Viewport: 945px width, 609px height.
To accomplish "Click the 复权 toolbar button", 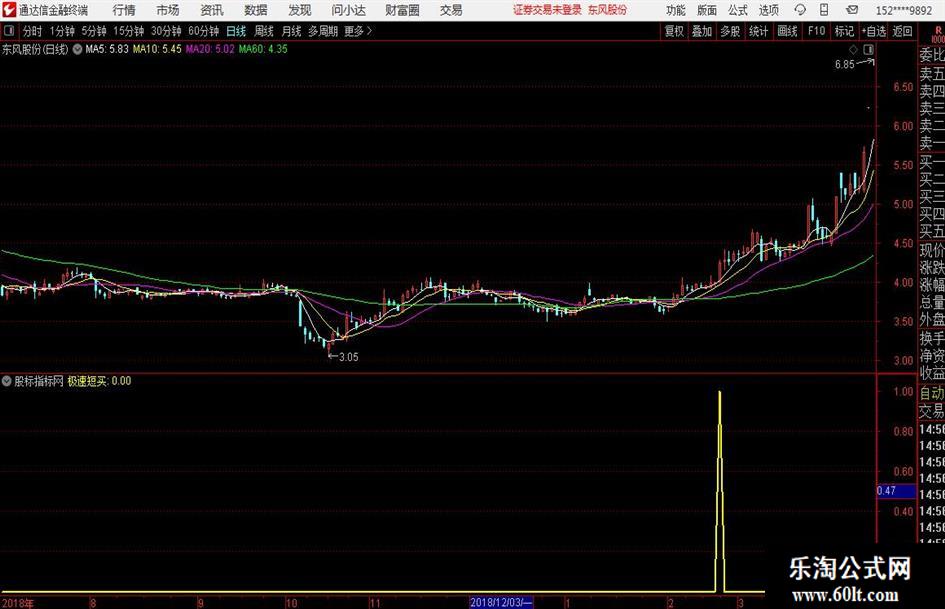I will click(674, 31).
